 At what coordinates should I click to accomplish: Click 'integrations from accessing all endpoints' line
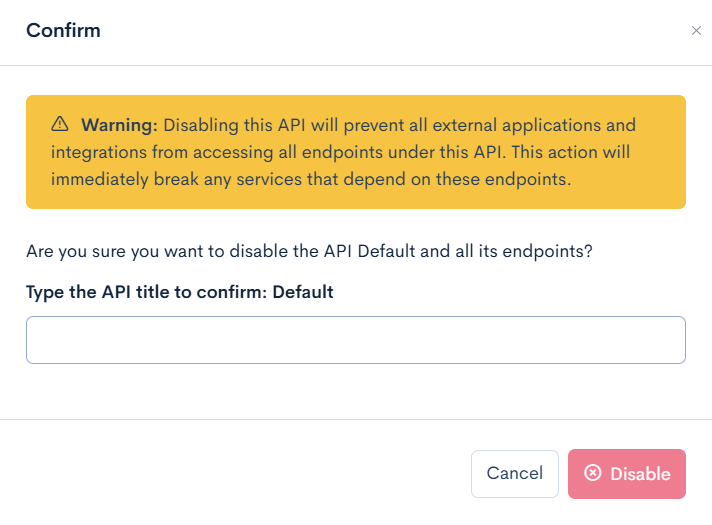(200, 152)
